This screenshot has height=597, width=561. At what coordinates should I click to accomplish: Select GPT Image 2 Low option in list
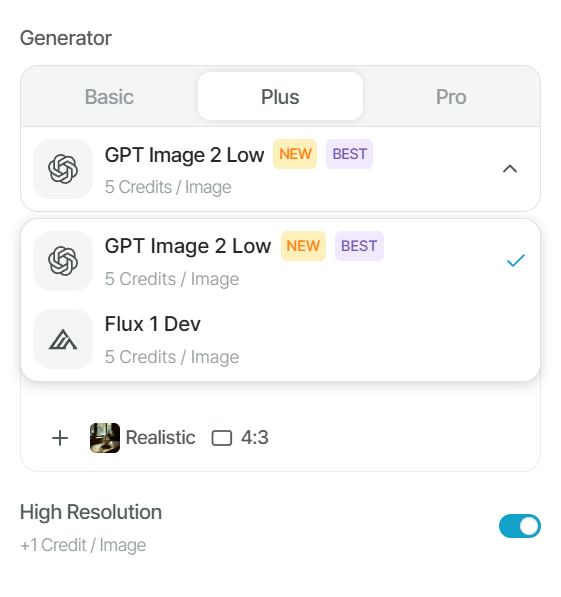[280, 261]
